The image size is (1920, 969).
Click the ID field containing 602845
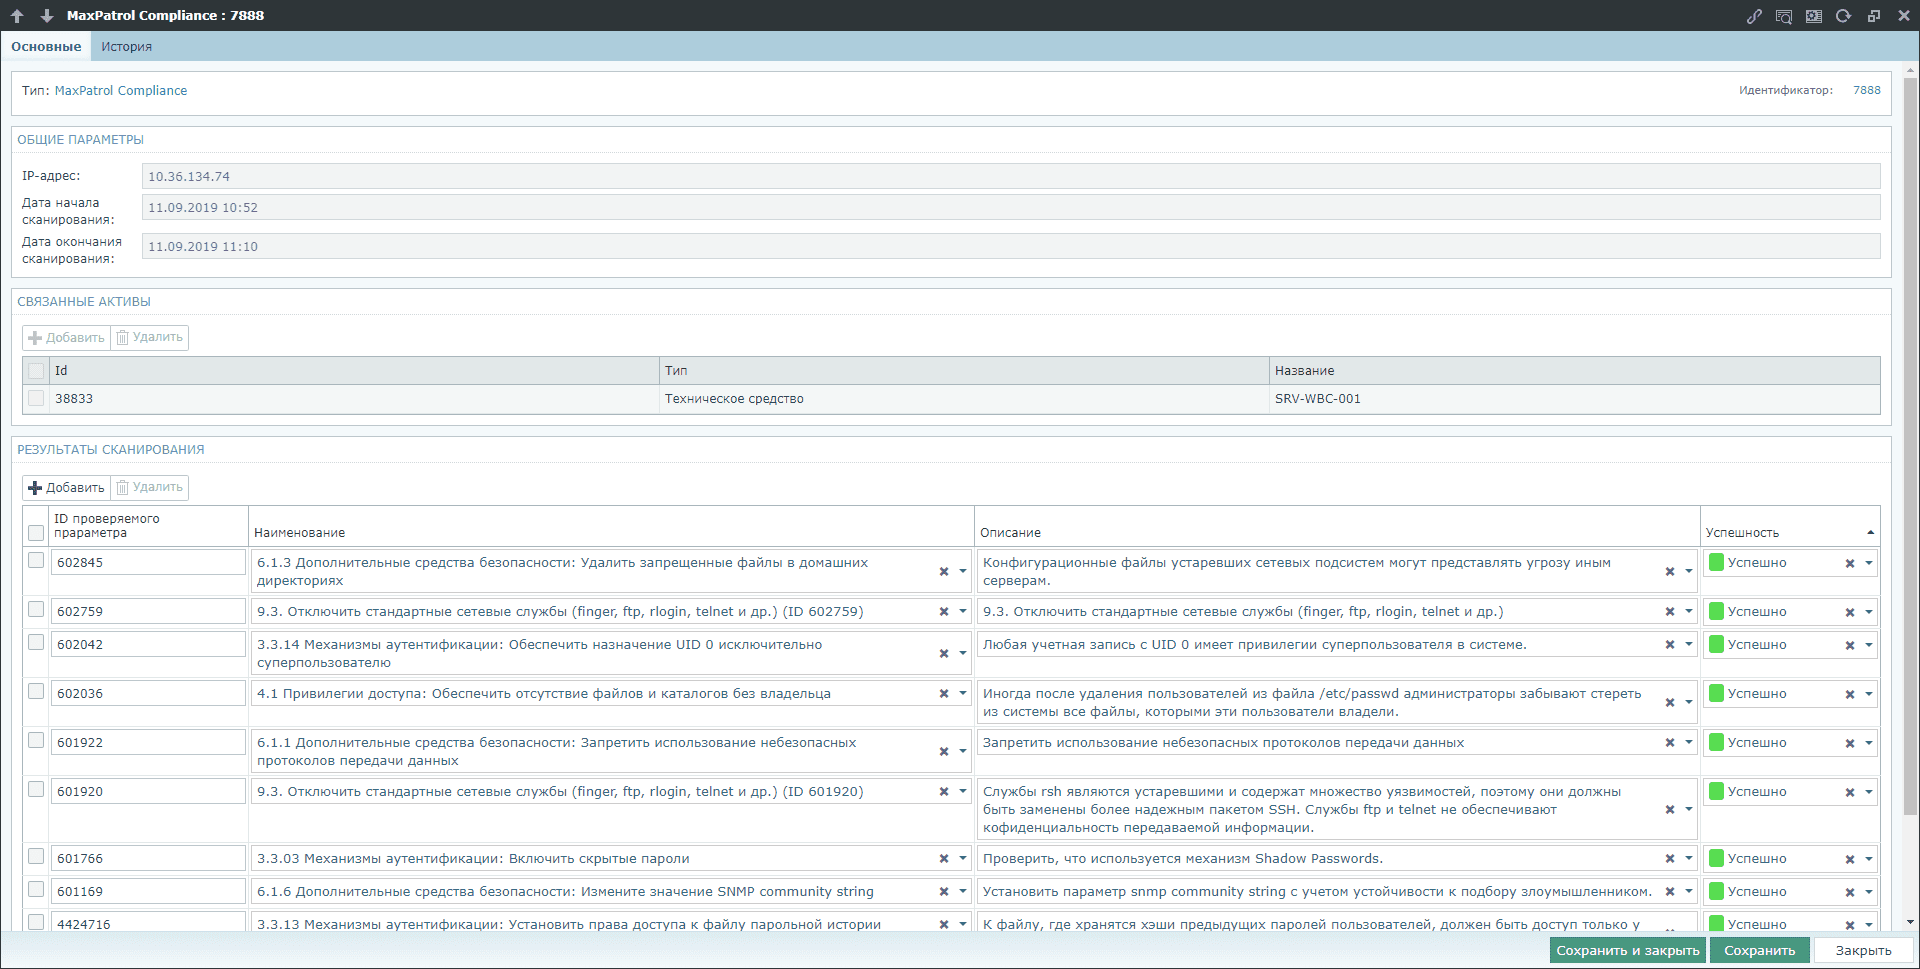point(148,563)
